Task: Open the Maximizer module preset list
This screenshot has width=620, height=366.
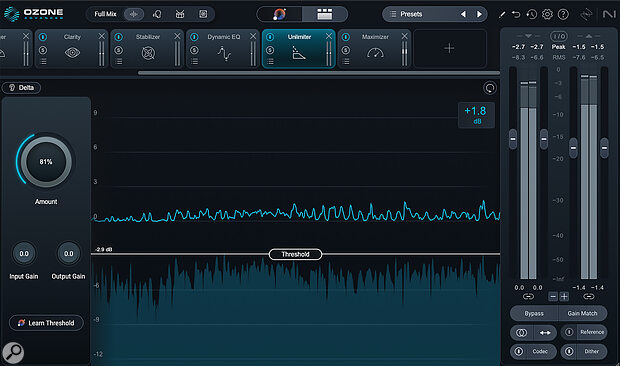Action: [346, 61]
